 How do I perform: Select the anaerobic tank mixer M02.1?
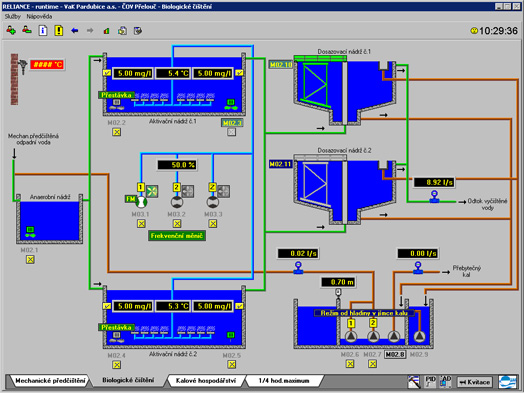[x=30, y=232]
